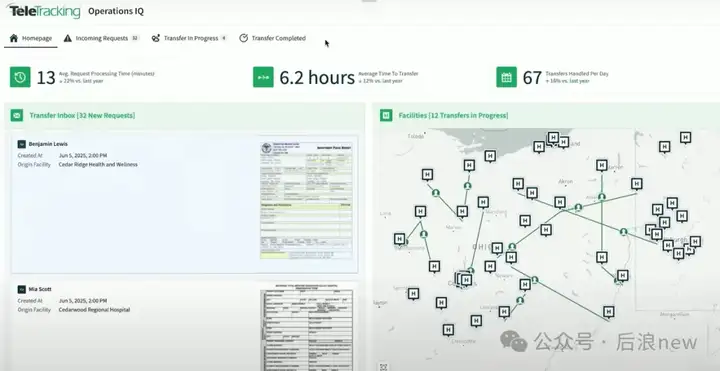
Task: Go to the Transfer Completed tab
Action: (x=273, y=38)
